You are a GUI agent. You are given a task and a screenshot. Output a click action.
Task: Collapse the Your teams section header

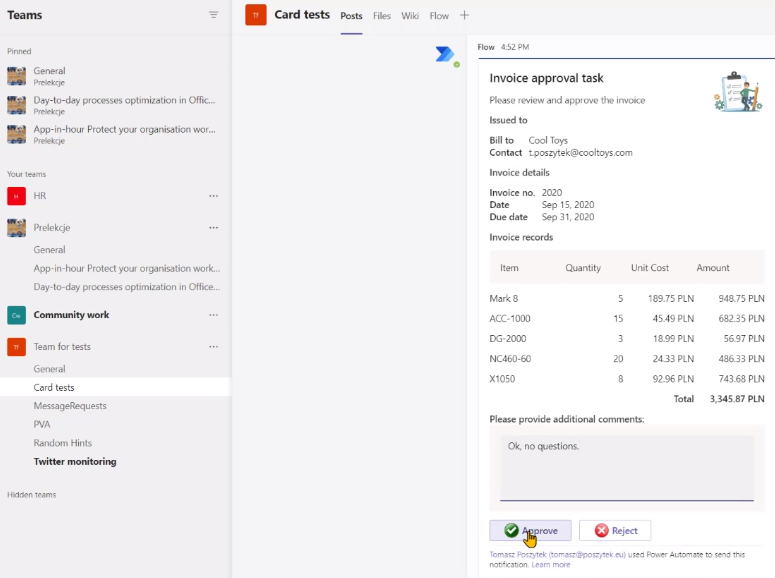tap(27, 174)
